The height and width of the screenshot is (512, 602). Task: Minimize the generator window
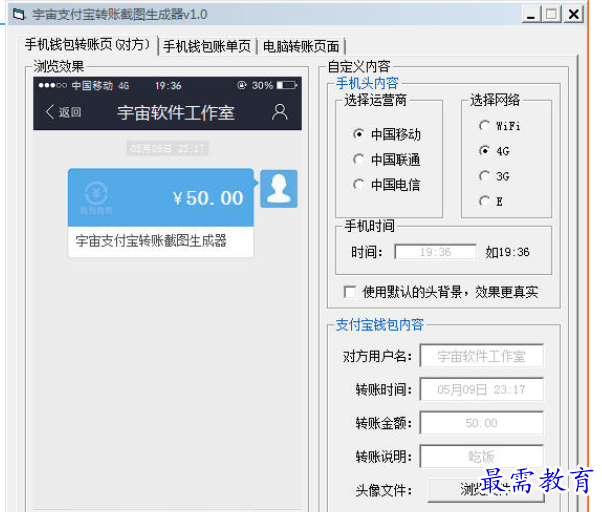(531, 15)
